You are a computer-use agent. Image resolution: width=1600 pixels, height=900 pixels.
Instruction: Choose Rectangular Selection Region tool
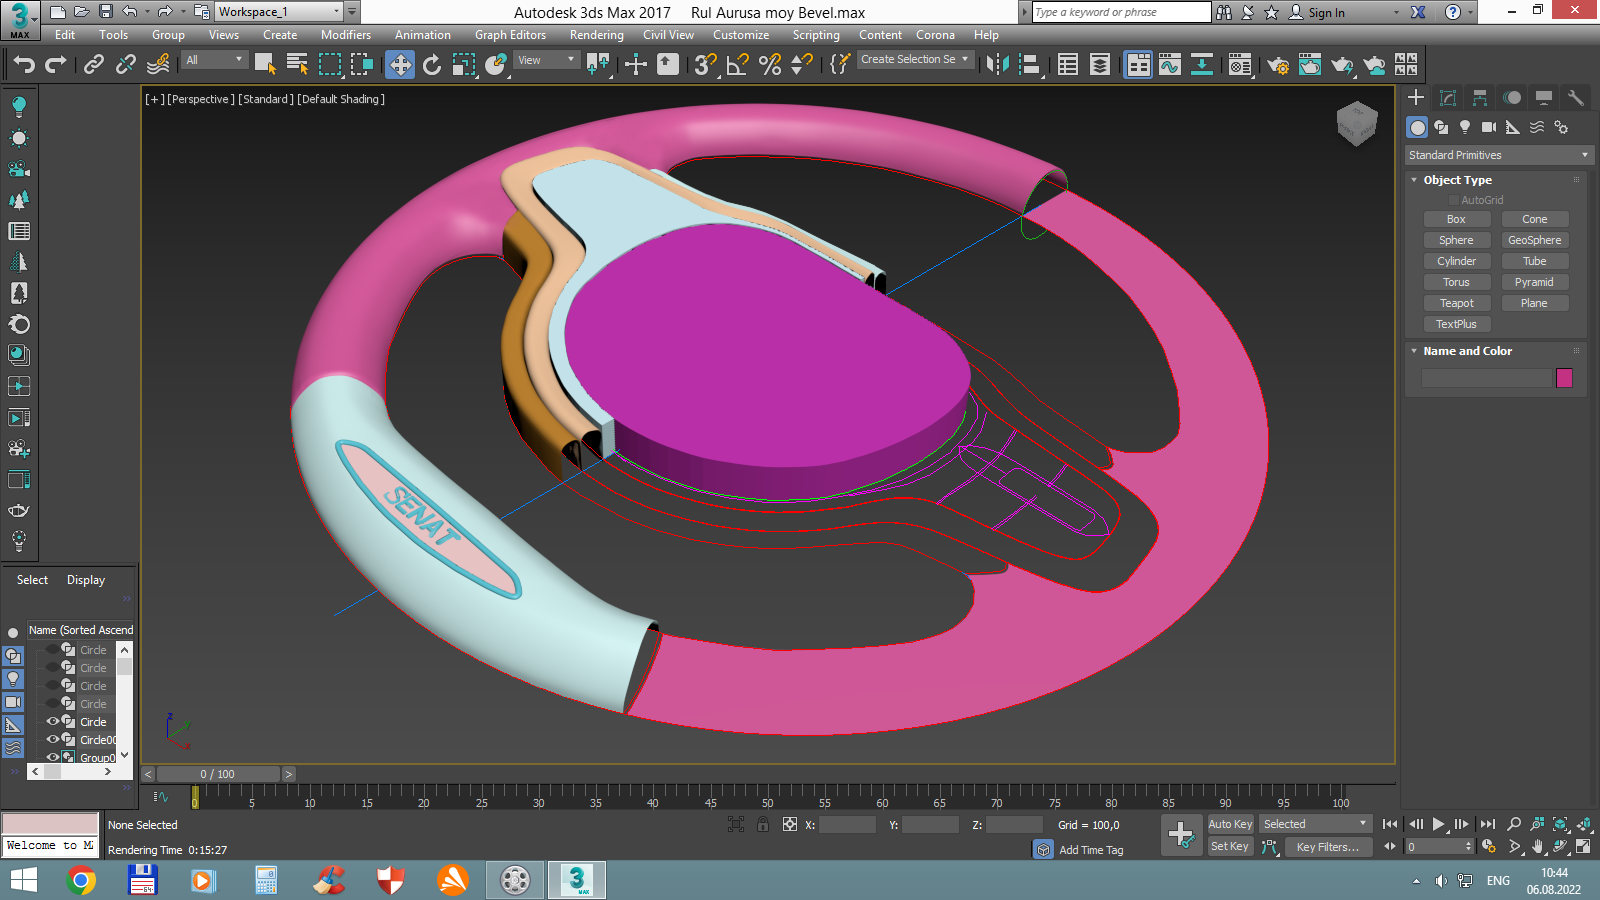point(330,64)
